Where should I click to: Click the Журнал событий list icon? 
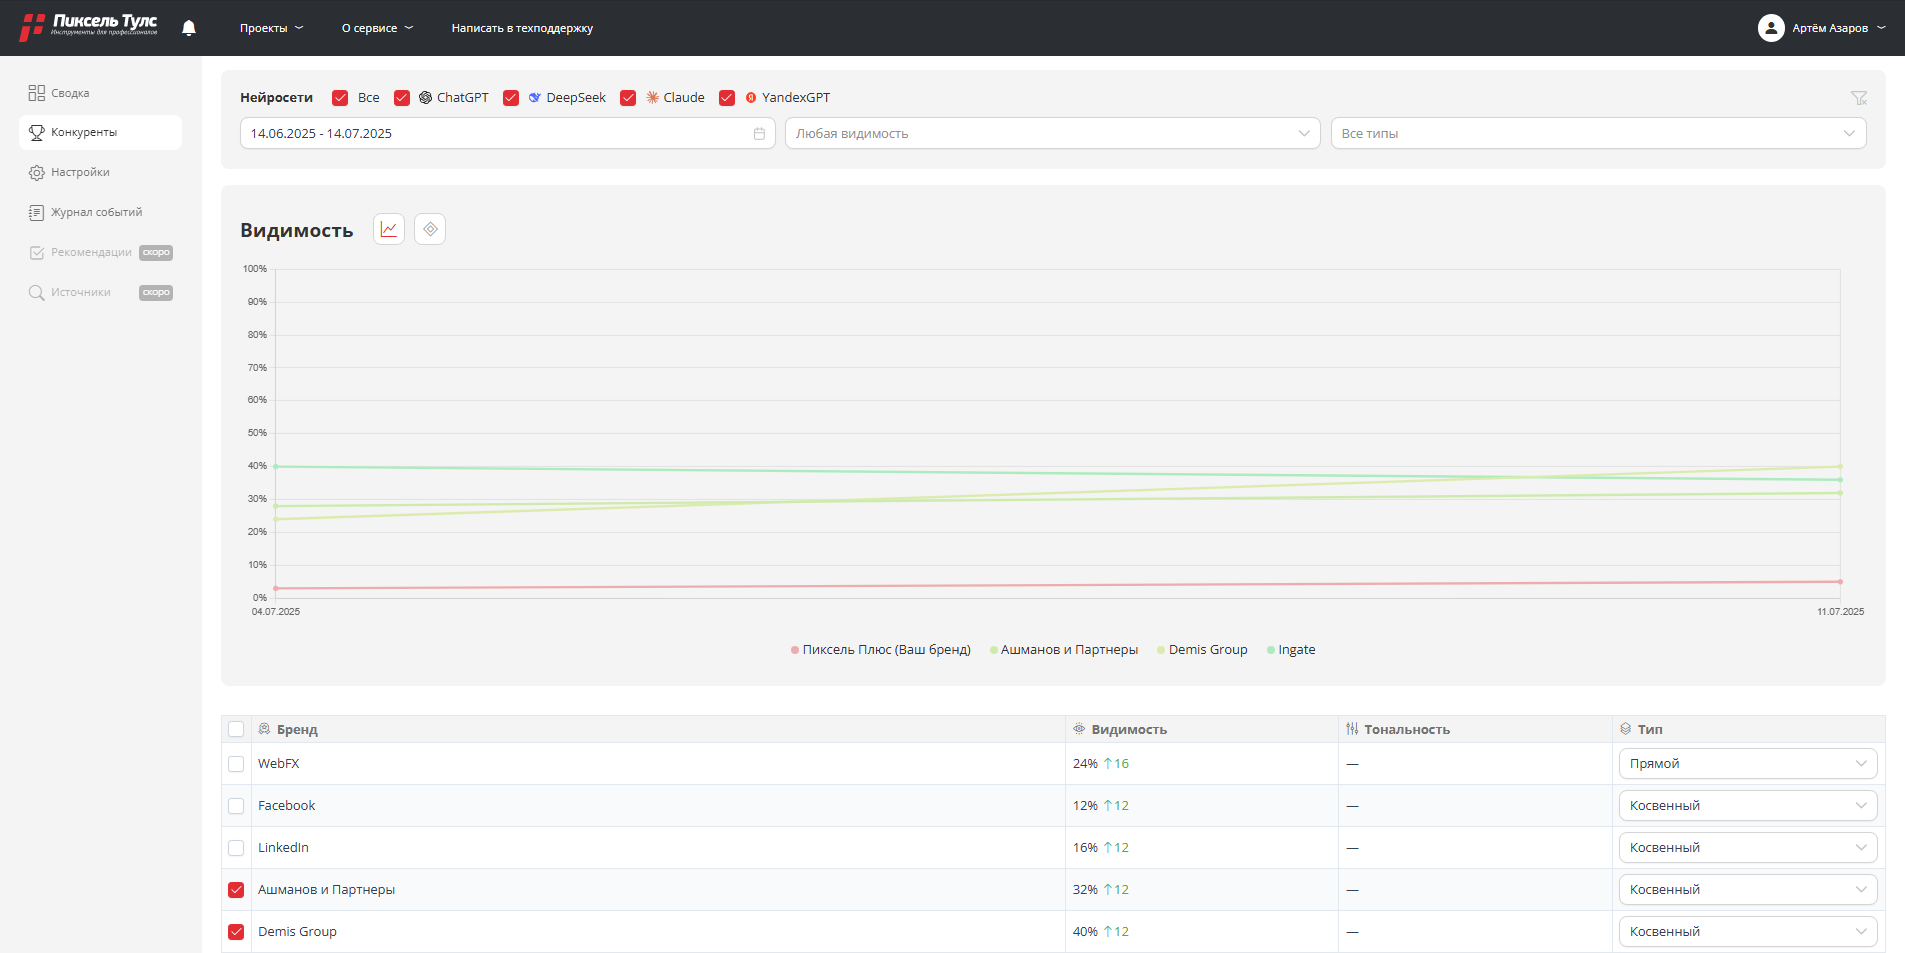point(37,213)
